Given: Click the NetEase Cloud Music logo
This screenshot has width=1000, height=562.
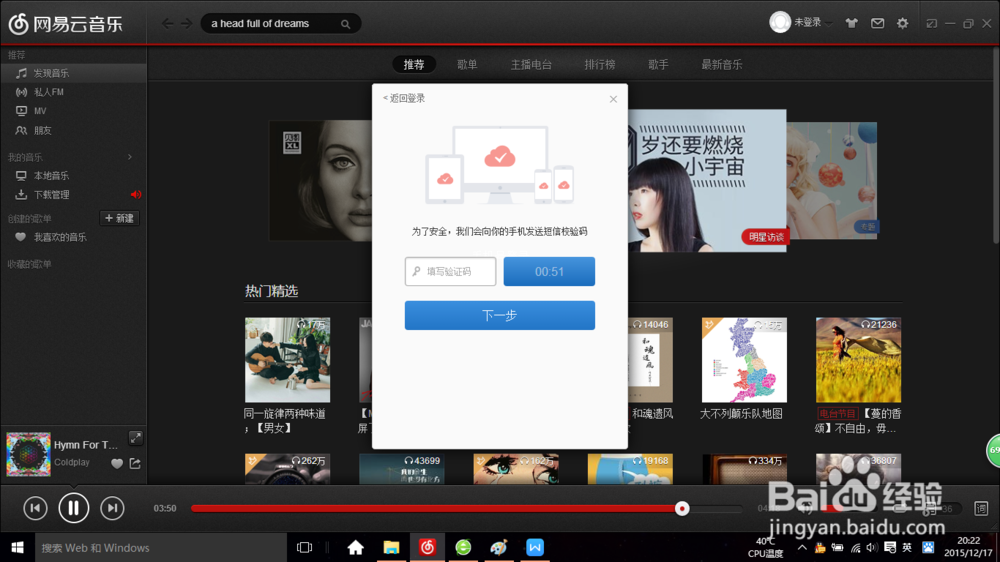Looking at the screenshot, I should 64,24.
